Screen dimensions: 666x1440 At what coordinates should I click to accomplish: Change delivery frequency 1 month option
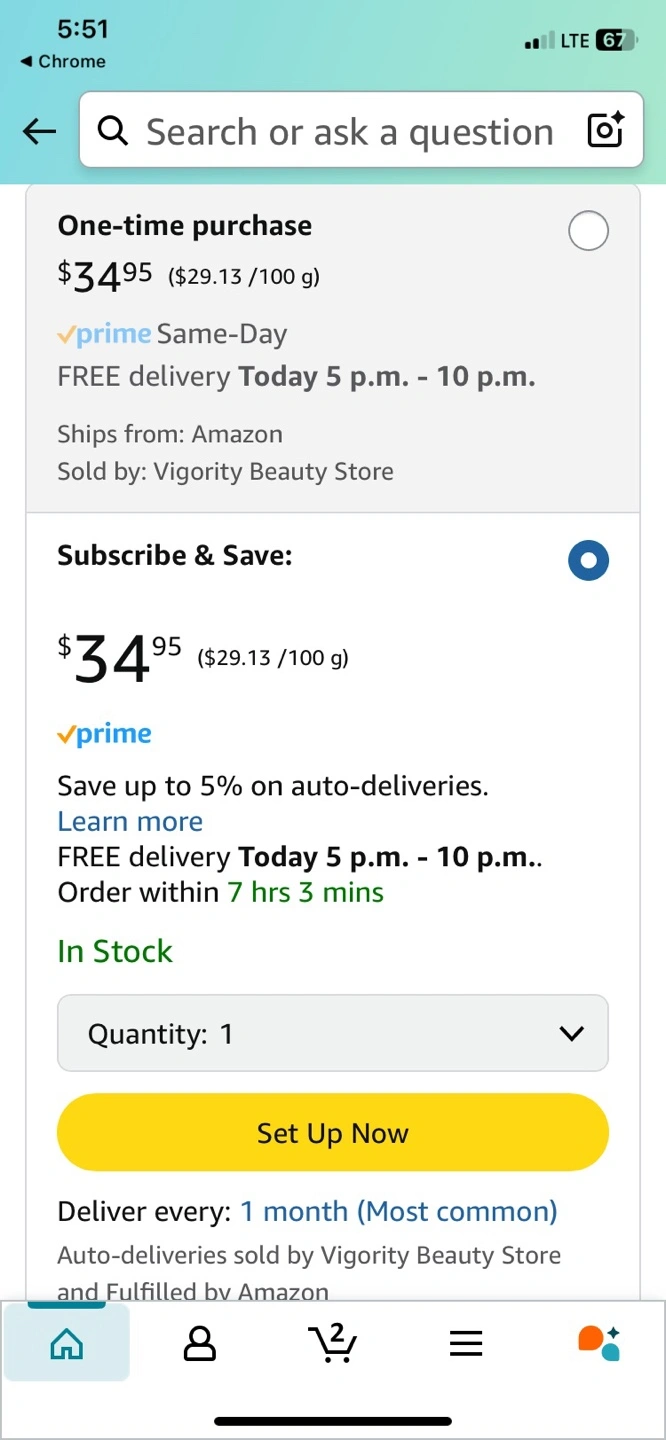point(398,1212)
